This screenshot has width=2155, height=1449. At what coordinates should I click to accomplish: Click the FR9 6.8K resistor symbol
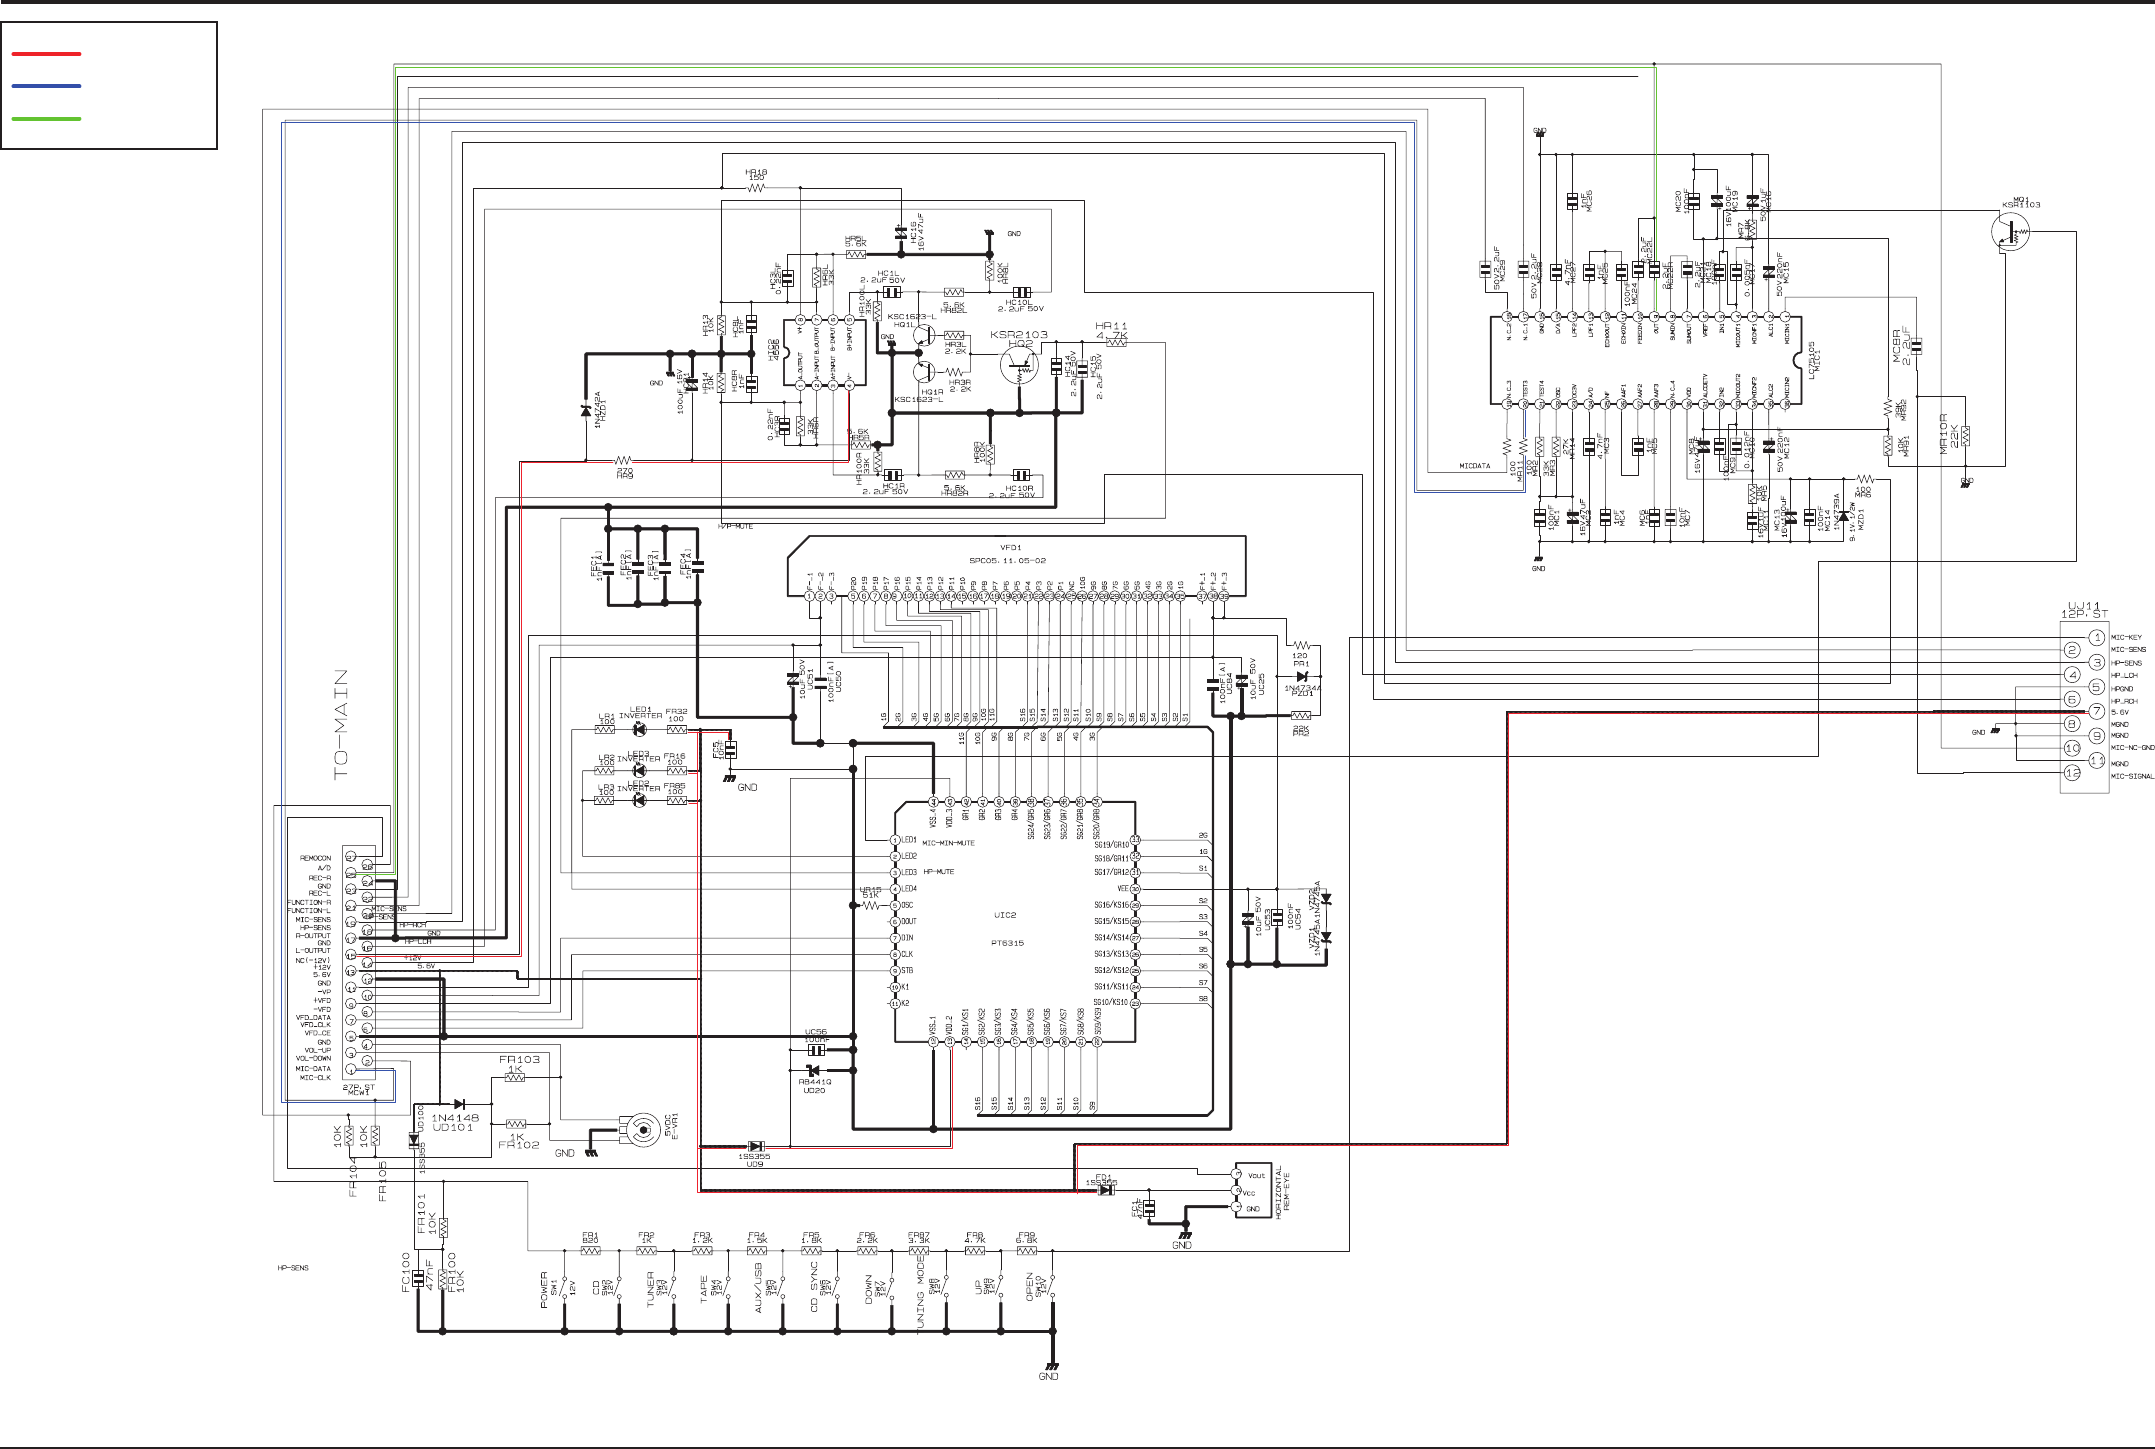click(x=1027, y=1251)
